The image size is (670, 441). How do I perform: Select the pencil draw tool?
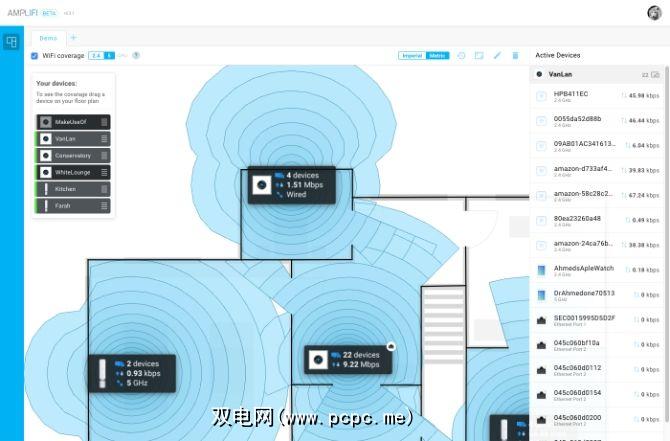point(497,56)
